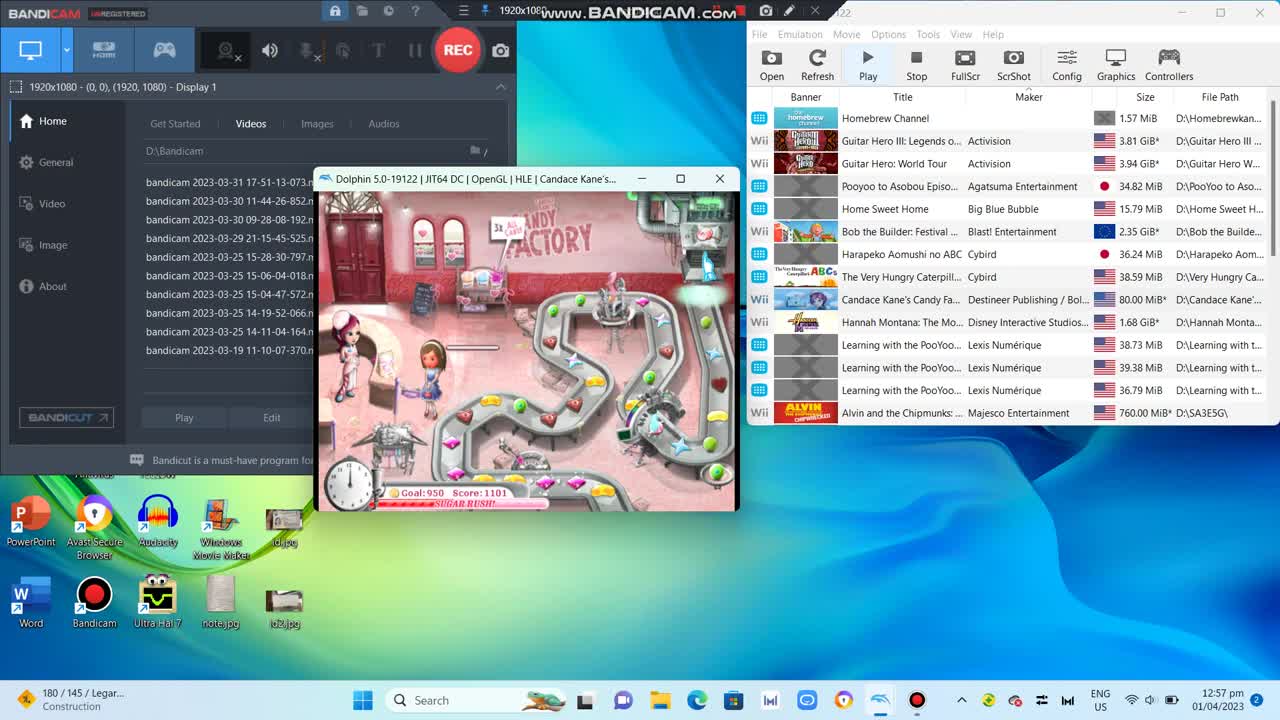Image resolution: width=1280 pixels, height=720 pixels.
Task: Sort Dolphin game list by Maker column
Action: pos(1028,97)
